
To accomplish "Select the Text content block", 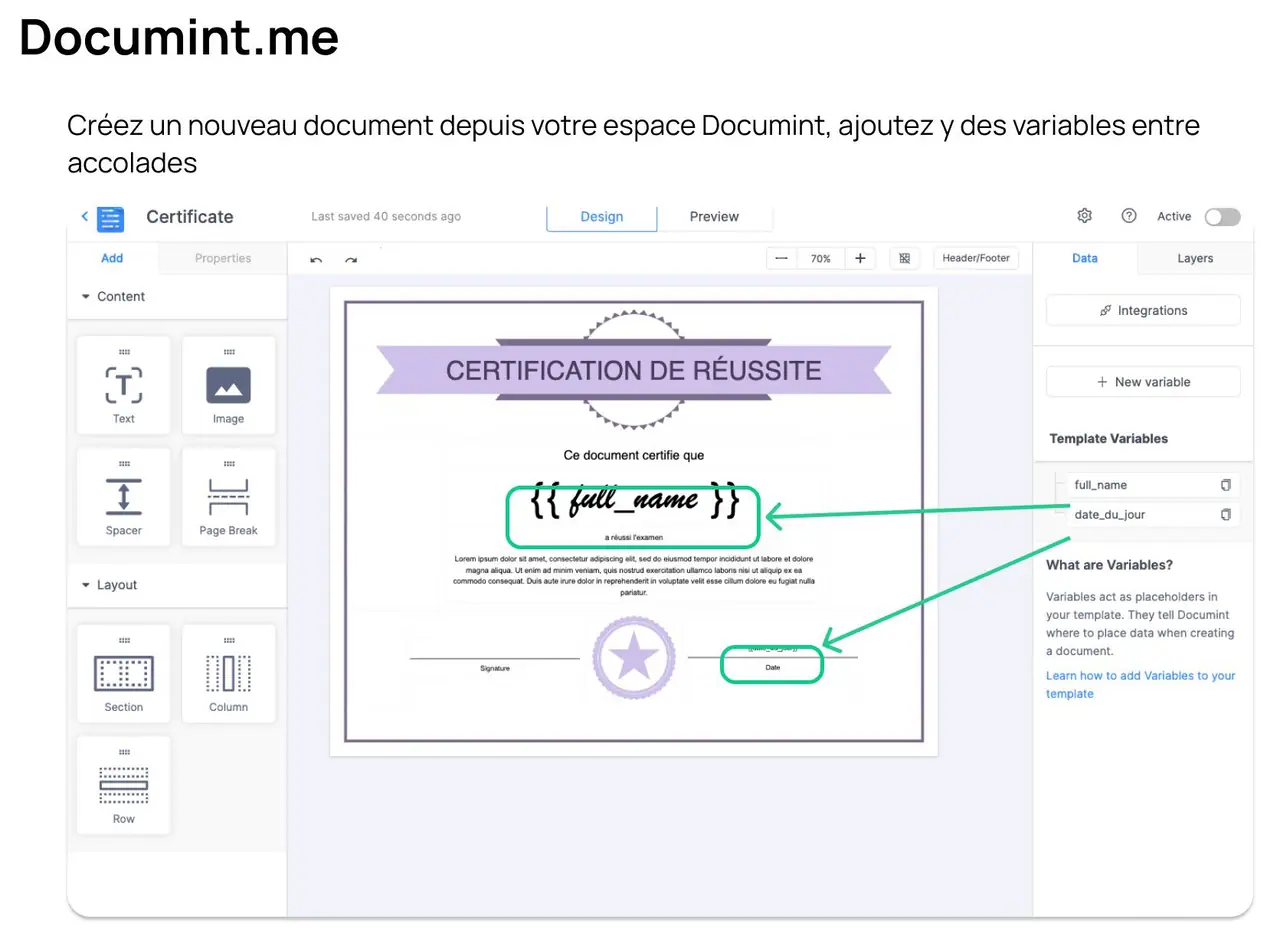I will pos(124,385).
